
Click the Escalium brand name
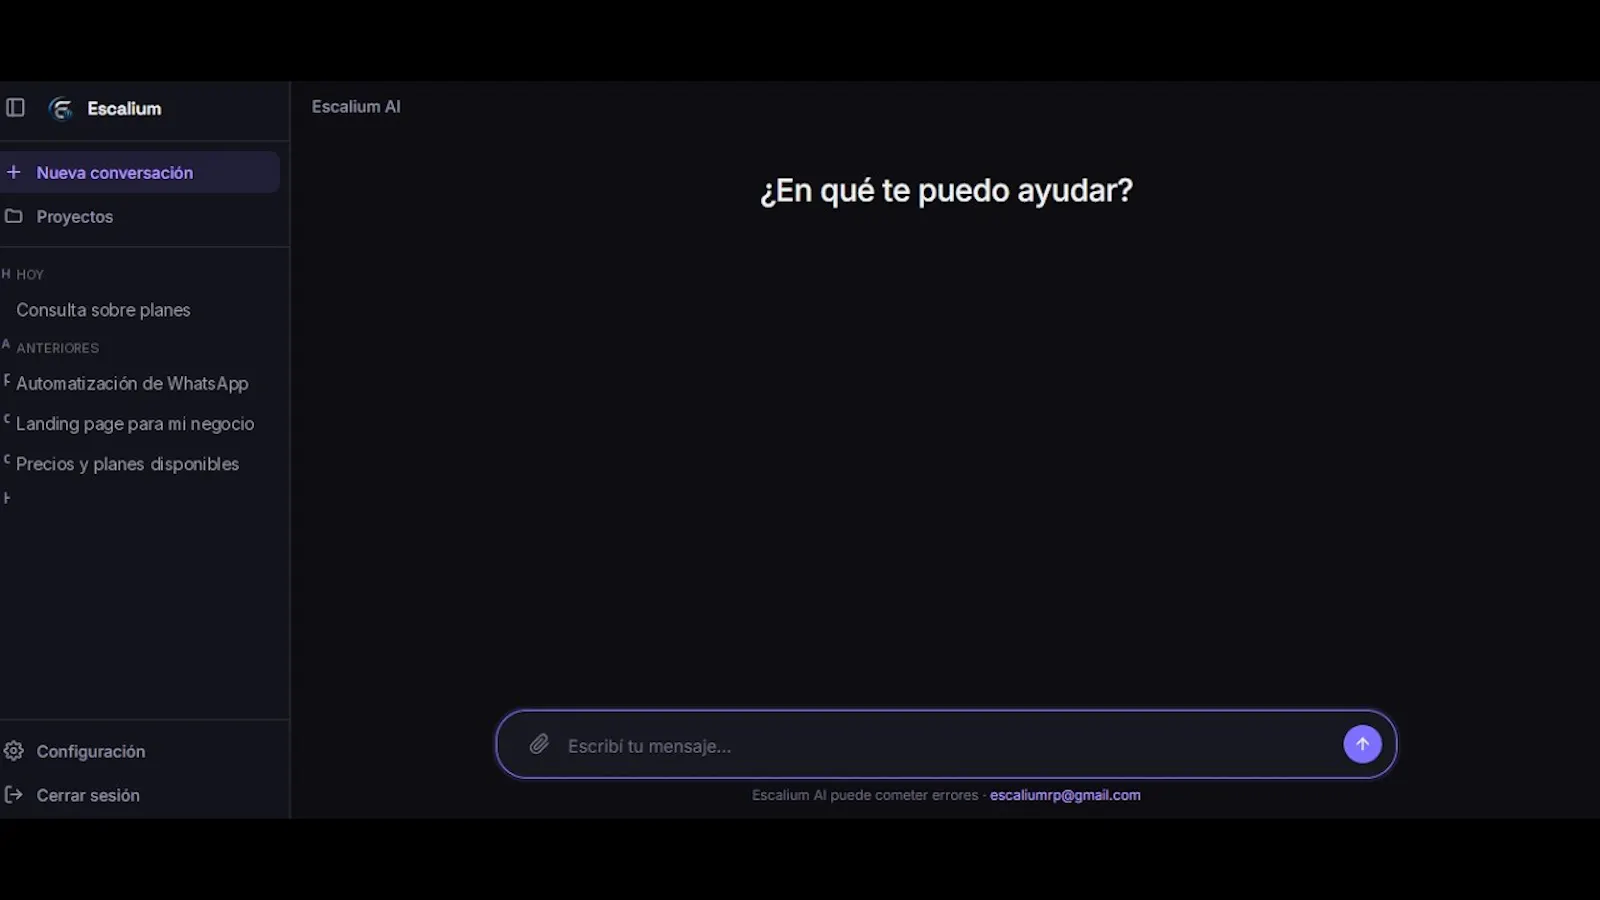pyautogui.click(x=124, y=109)
